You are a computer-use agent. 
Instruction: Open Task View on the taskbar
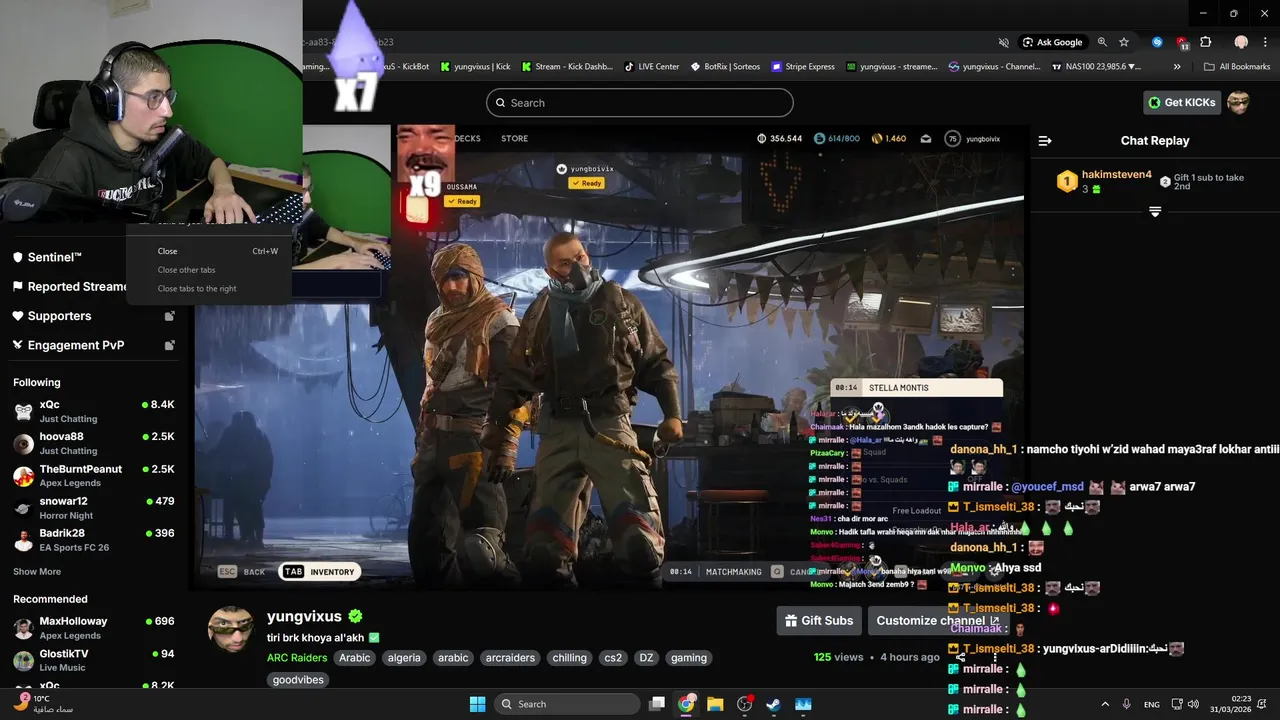(x=657, y=704)
